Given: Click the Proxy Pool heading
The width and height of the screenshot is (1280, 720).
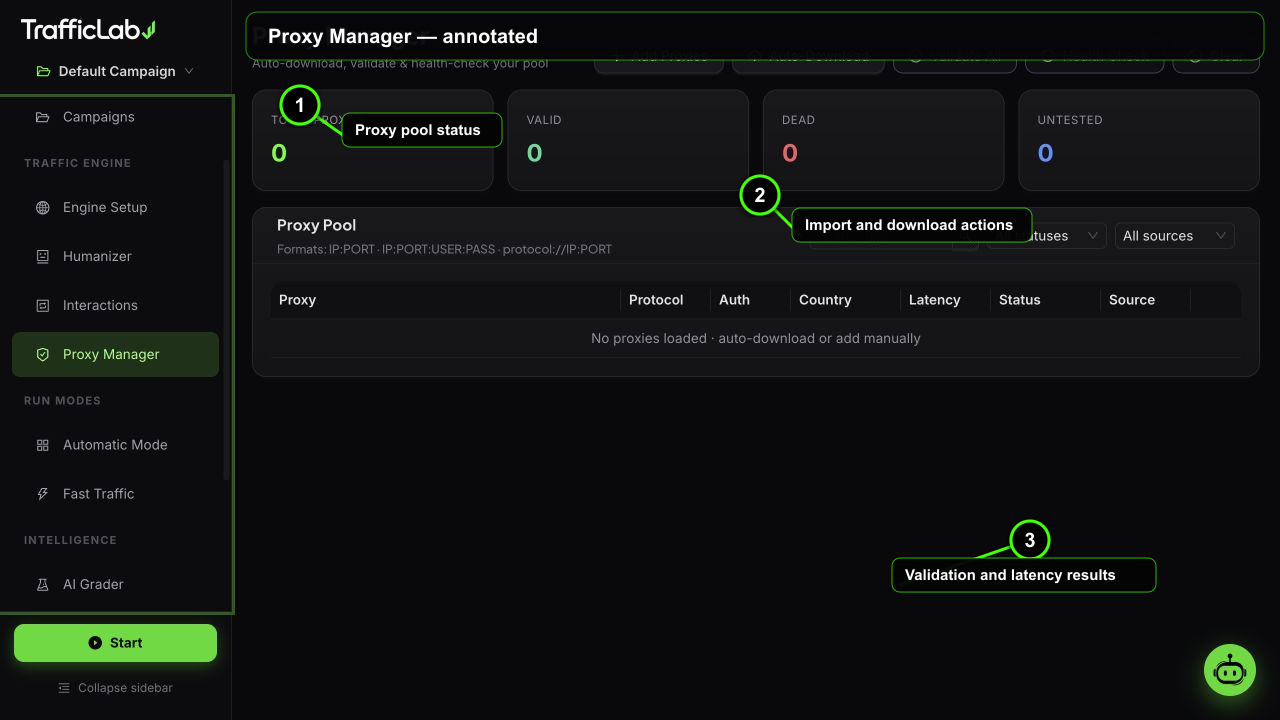Looking at the screenshot, I should [316, 226].
